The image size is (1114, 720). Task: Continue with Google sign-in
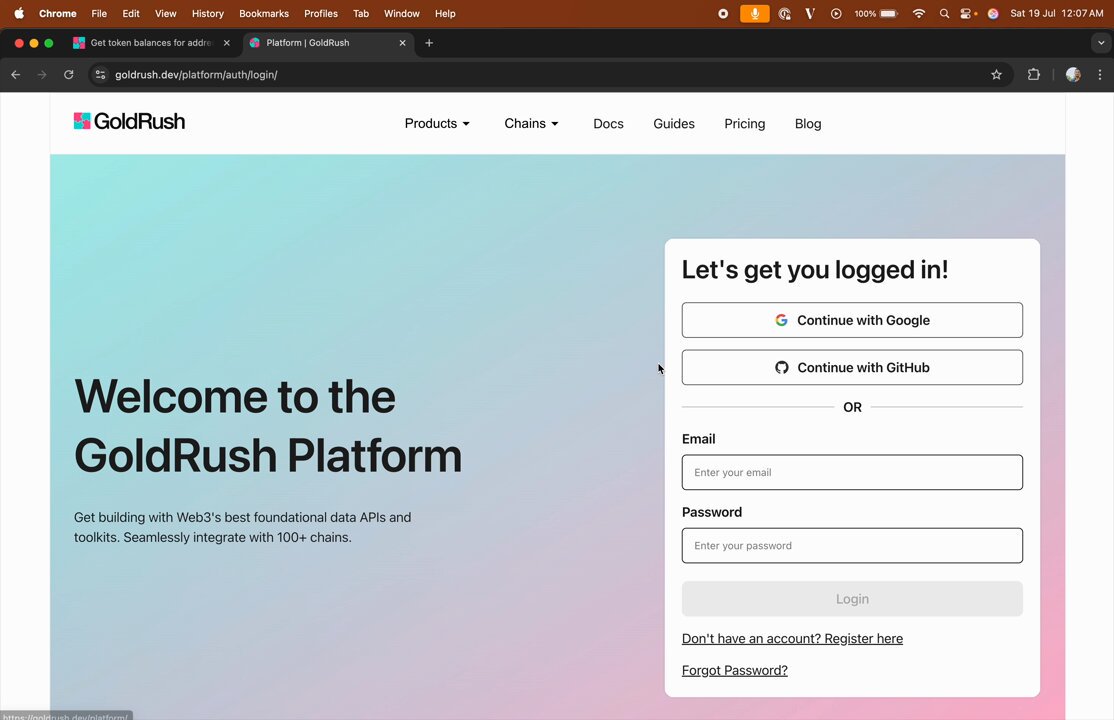[852, 320]
